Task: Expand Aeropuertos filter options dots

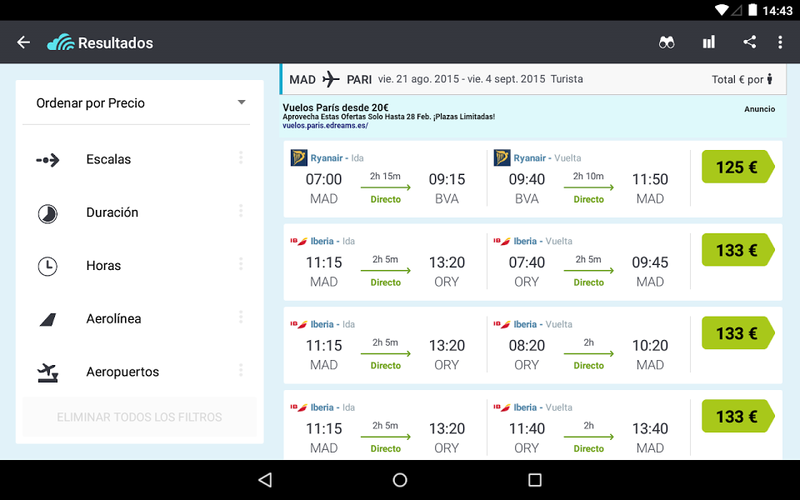Action: pyautogui.click(x=241, y=370)
